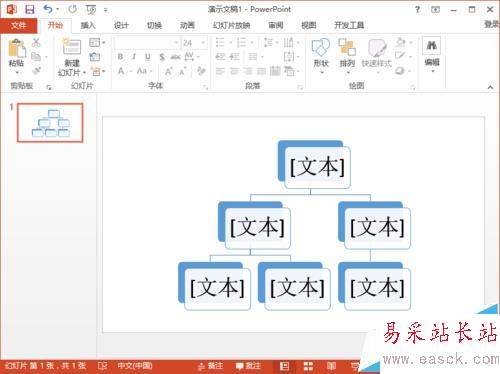Click Increase List Level icon

(x=235, y=57)
